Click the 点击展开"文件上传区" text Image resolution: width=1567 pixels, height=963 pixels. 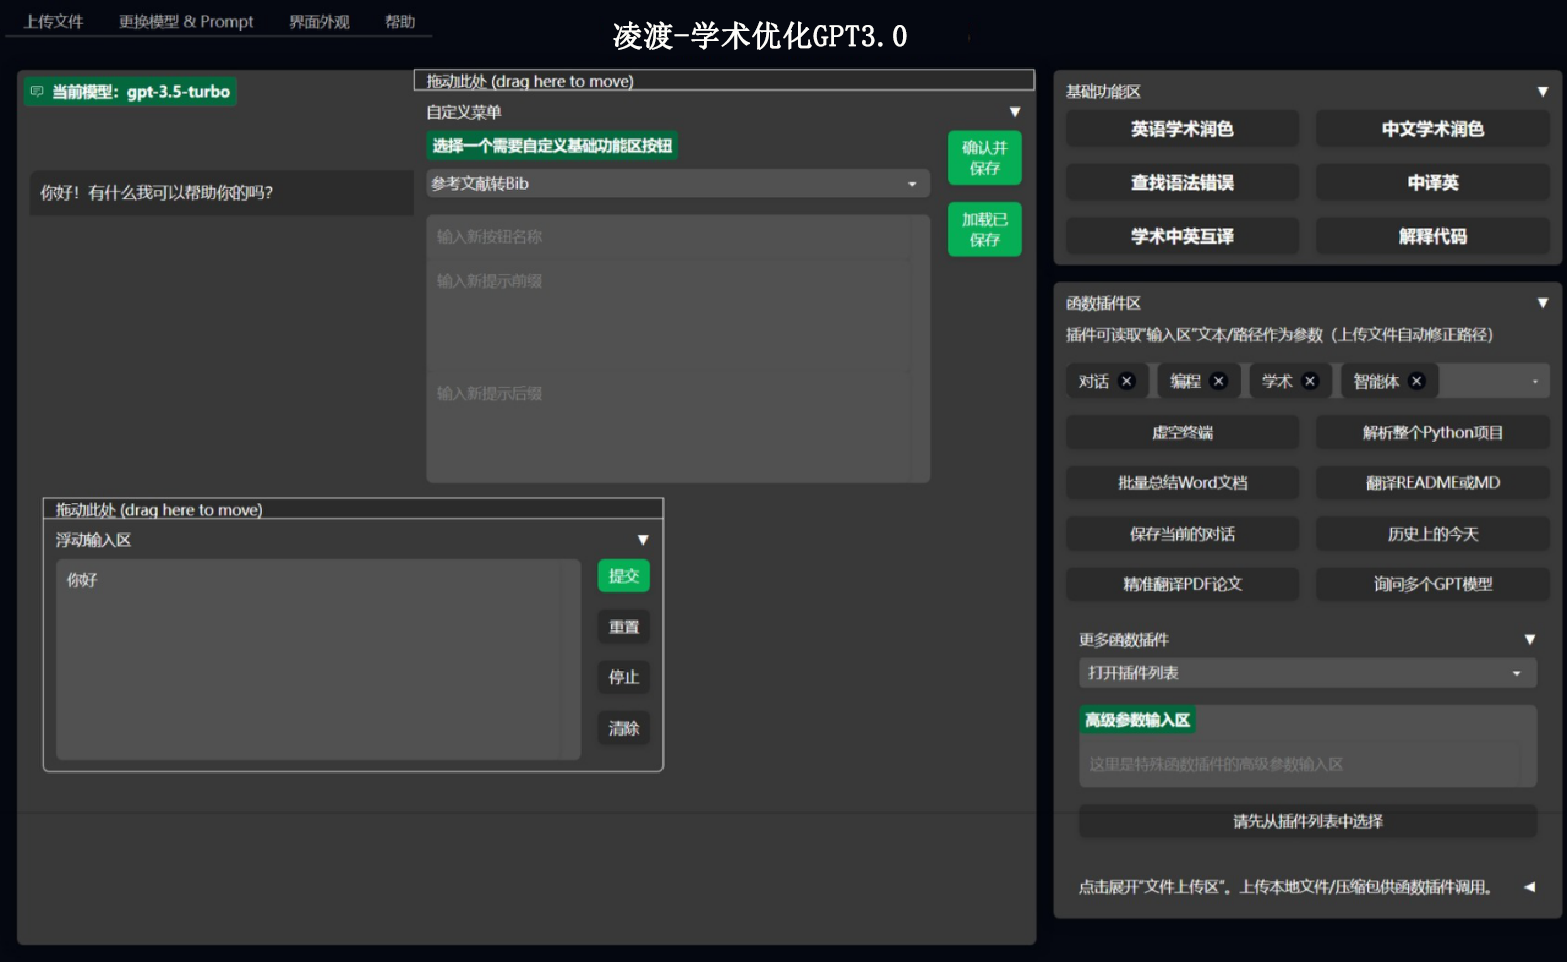(x=1284, y=887)
